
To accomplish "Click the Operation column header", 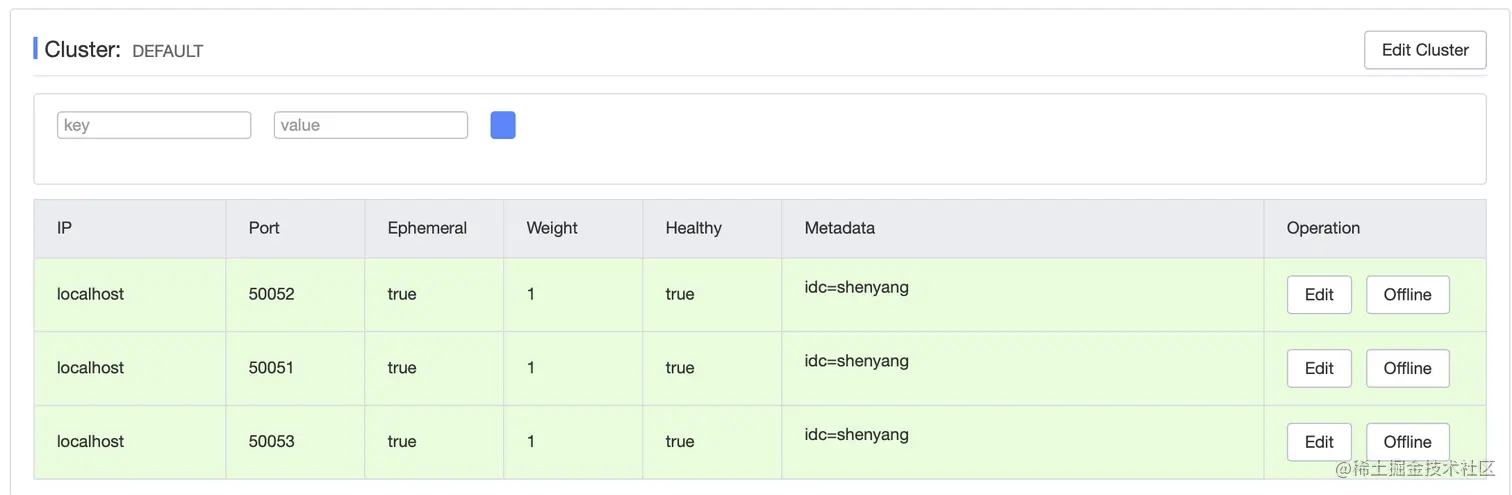I will [1323, 228].
